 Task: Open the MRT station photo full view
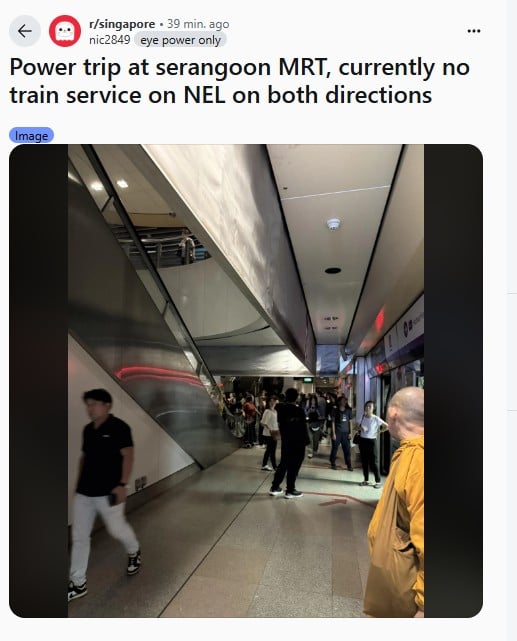click(x=246, y=381)
